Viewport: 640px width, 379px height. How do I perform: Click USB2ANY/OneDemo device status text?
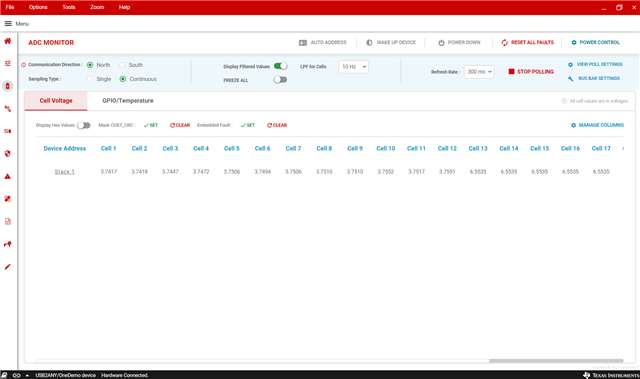pyautogui.click(x=65, y=375)
